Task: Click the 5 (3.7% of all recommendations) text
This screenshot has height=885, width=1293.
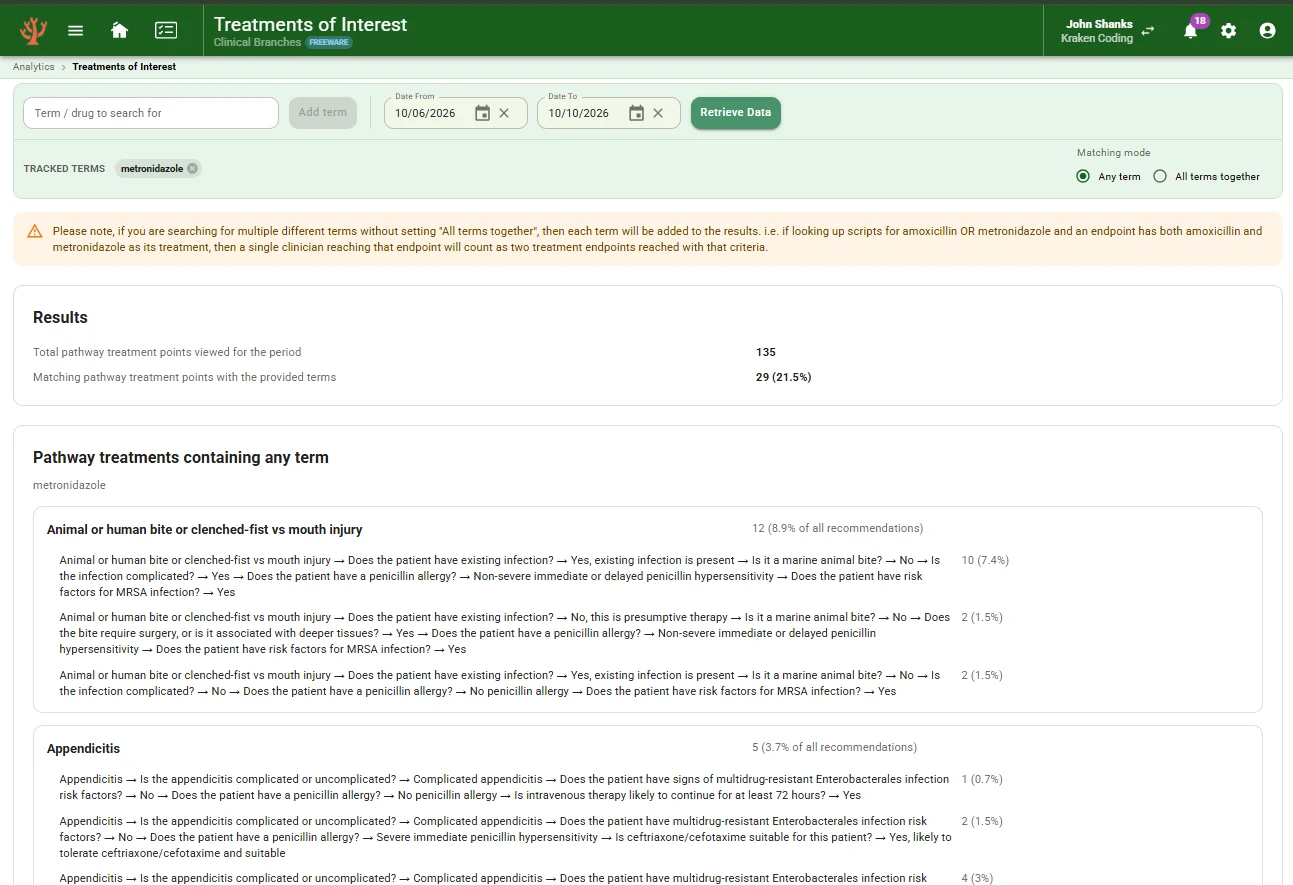Action: click(x=835, y=747)
